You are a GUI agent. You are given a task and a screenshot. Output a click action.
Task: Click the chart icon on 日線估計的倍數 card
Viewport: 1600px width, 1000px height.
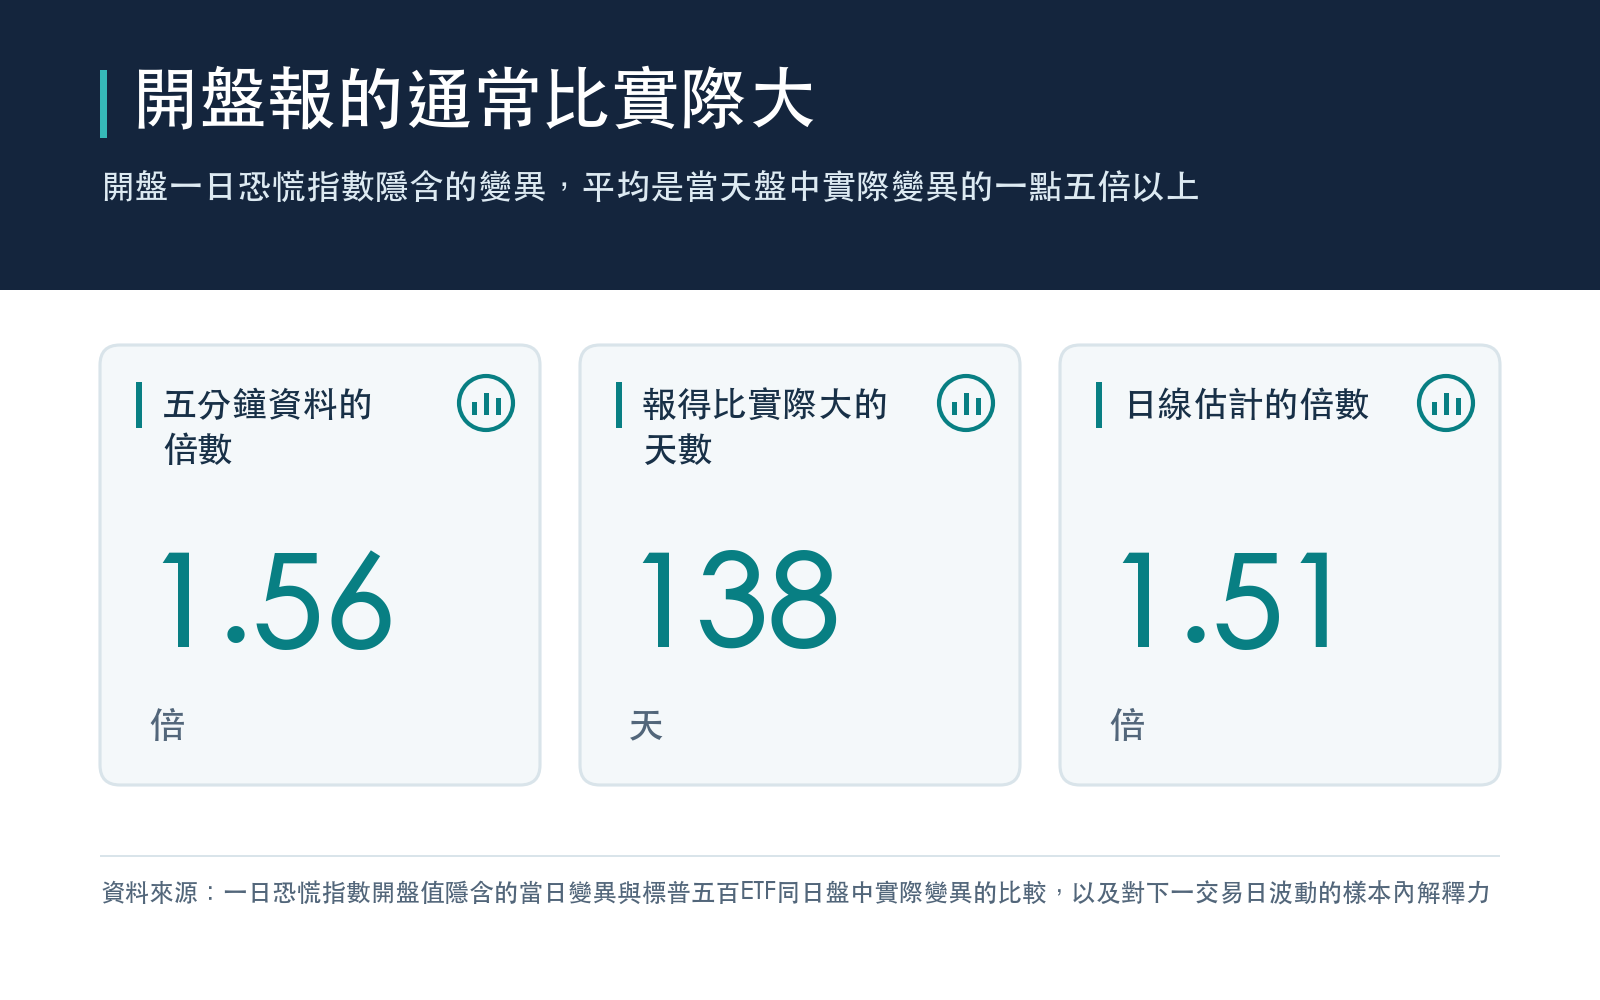(1446, 403)
